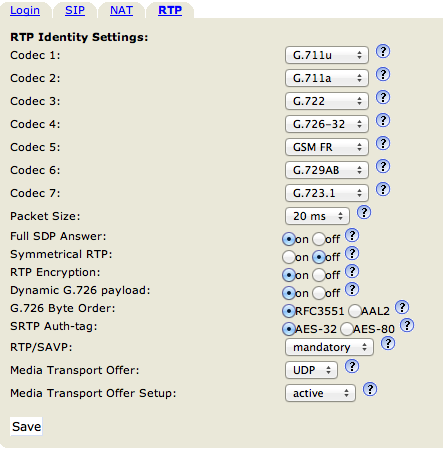The width and height of the screenshot is (443, 449).
Task: Switch to the SIP tab
Action: [x=75, y=10]
